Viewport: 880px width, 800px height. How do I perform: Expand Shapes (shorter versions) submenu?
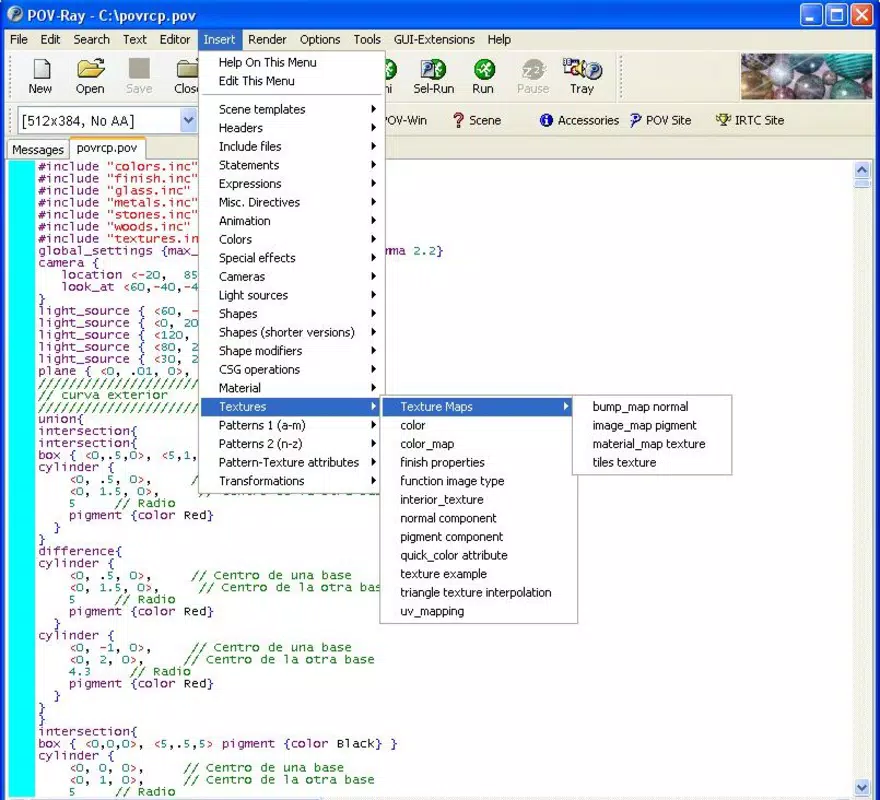point(291,332)
